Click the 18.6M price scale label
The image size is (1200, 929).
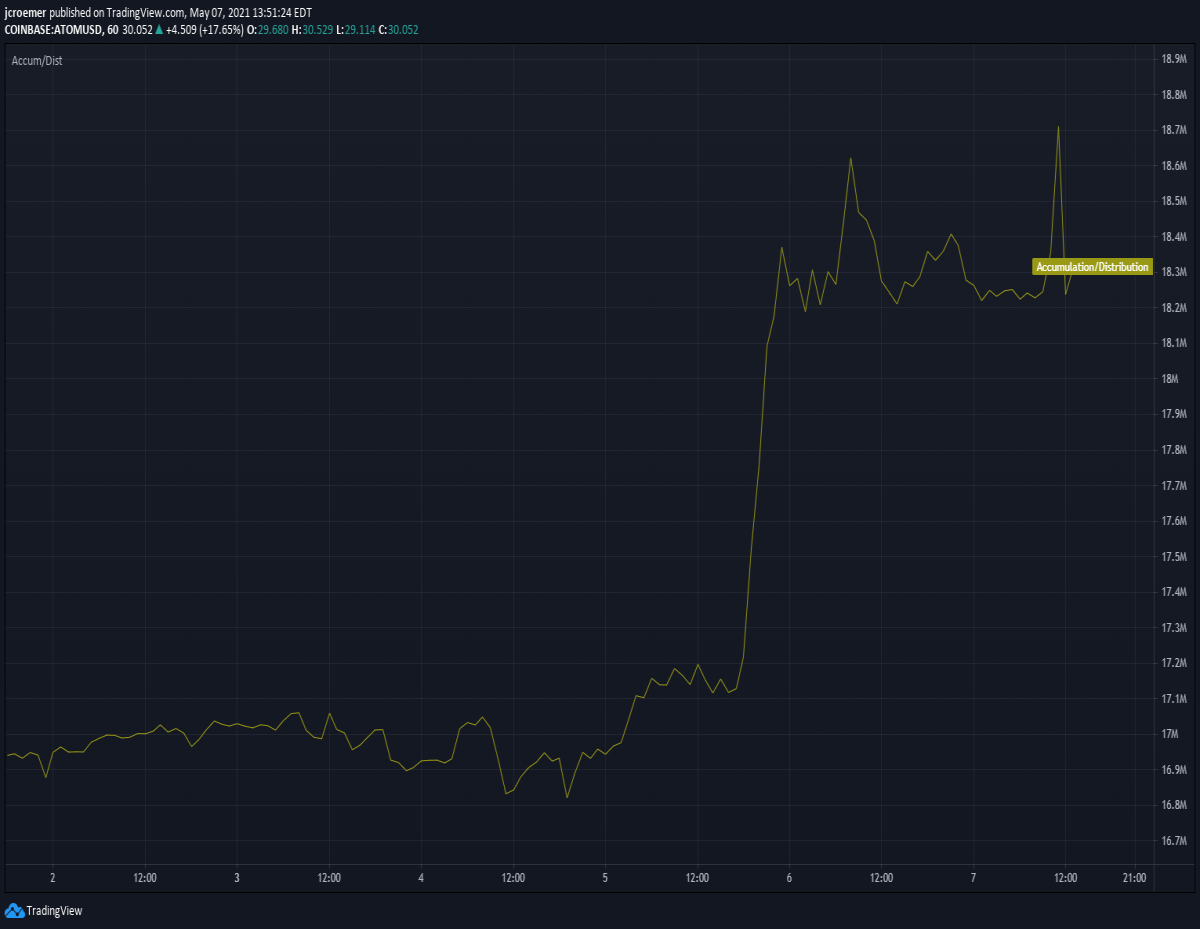(1173, 166)
